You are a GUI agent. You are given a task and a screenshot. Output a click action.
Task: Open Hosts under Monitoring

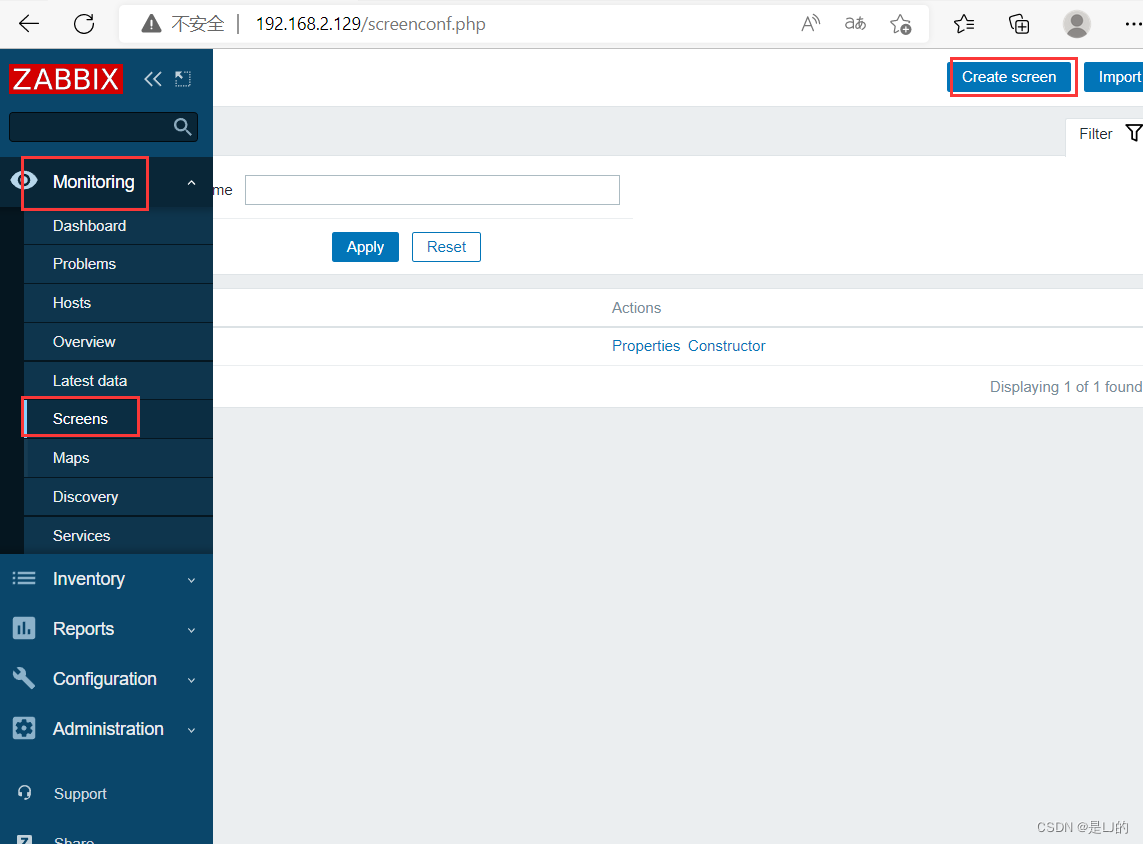point(118,302)
